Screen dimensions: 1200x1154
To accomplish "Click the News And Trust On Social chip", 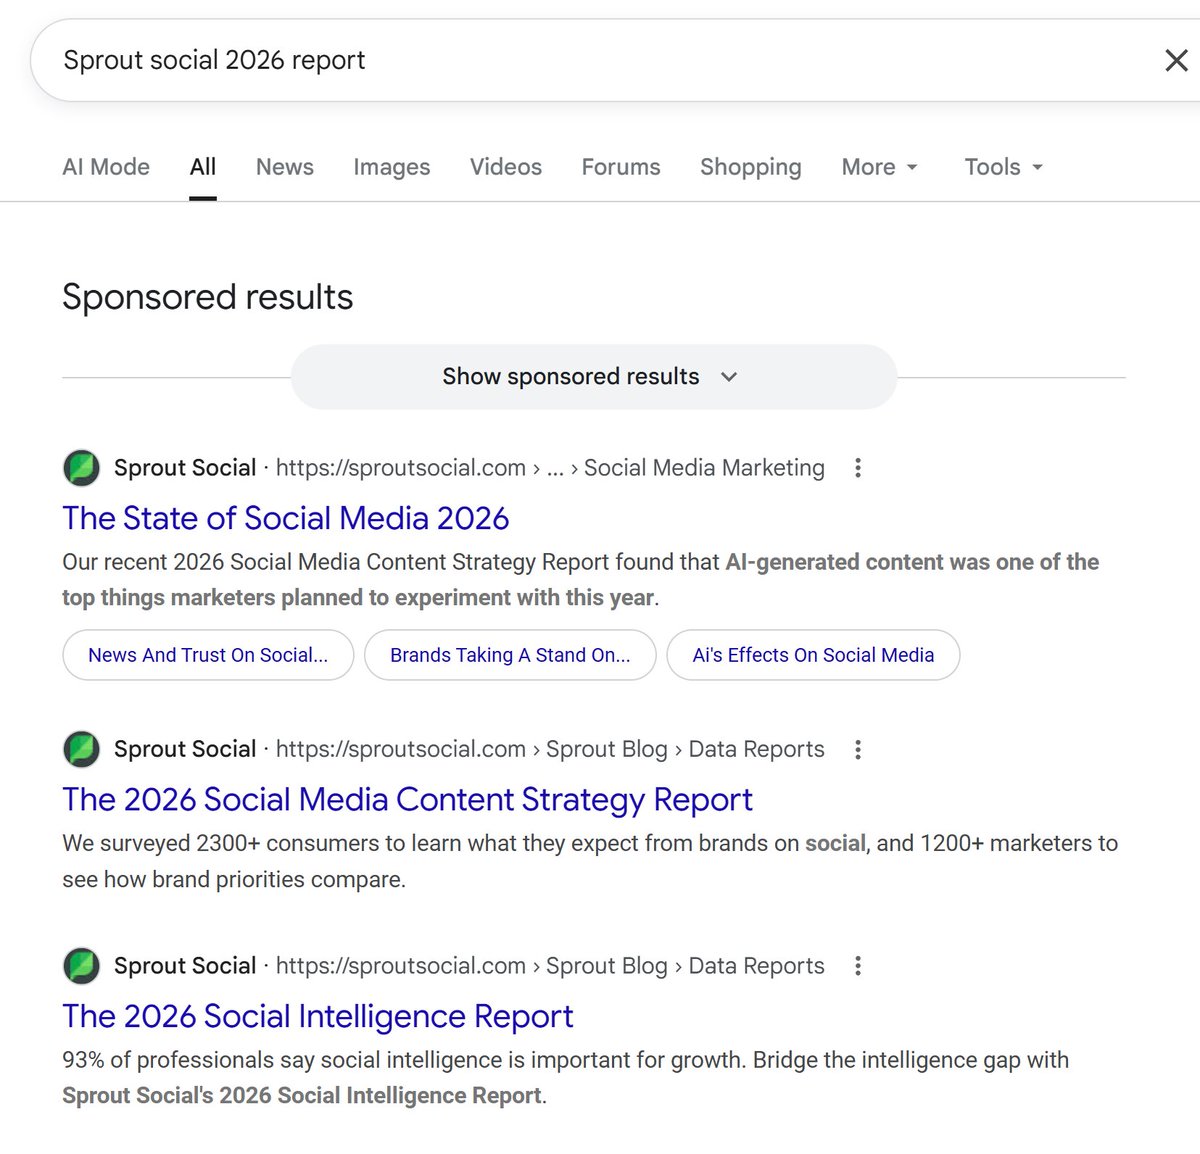I will [208, 655].
